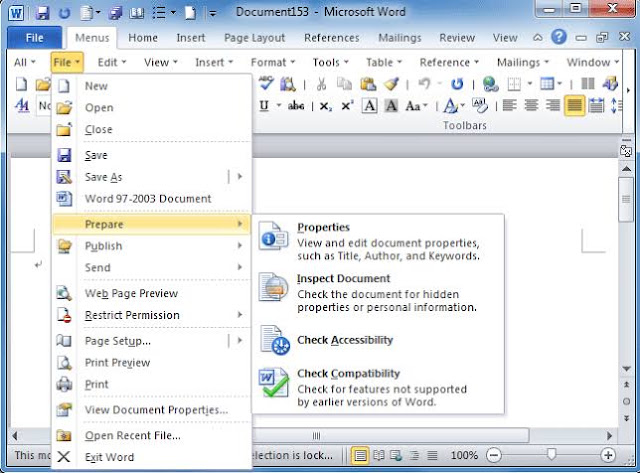
Task: Click the Redo icon in title bar toolbar
Action: click(x=64, y=13)
